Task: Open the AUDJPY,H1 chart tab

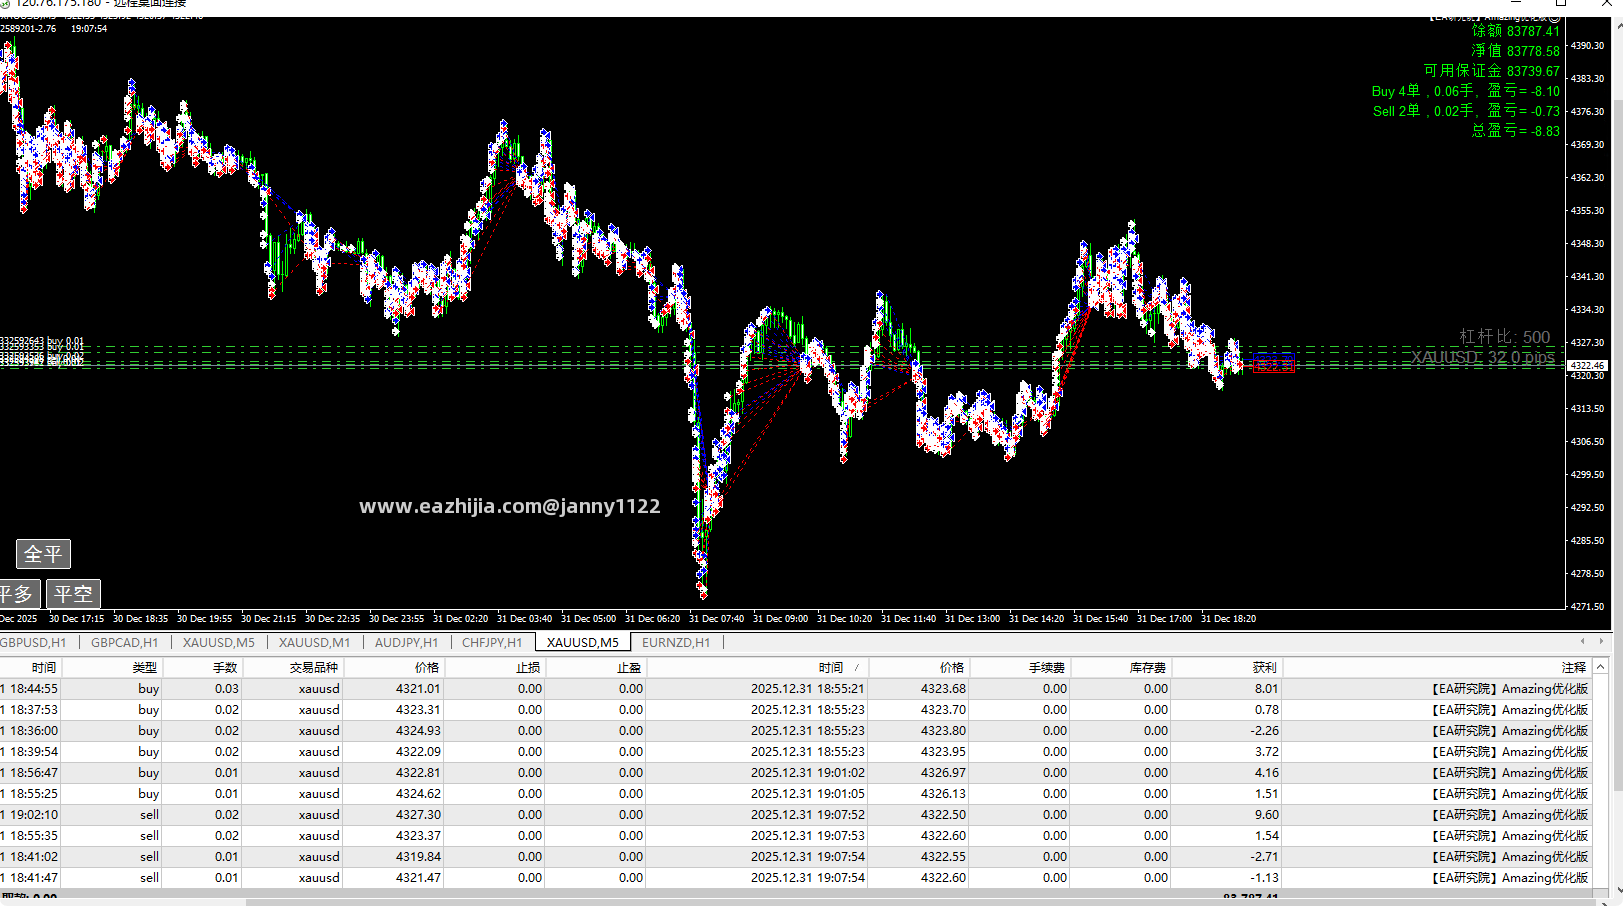Action: [406, 642]
